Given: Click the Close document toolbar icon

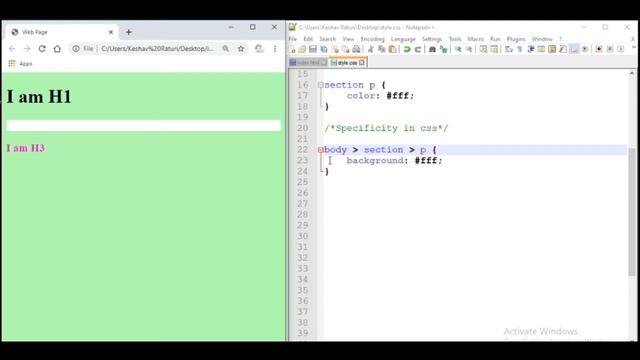Looking at the screenshot, I should point(335,49).
